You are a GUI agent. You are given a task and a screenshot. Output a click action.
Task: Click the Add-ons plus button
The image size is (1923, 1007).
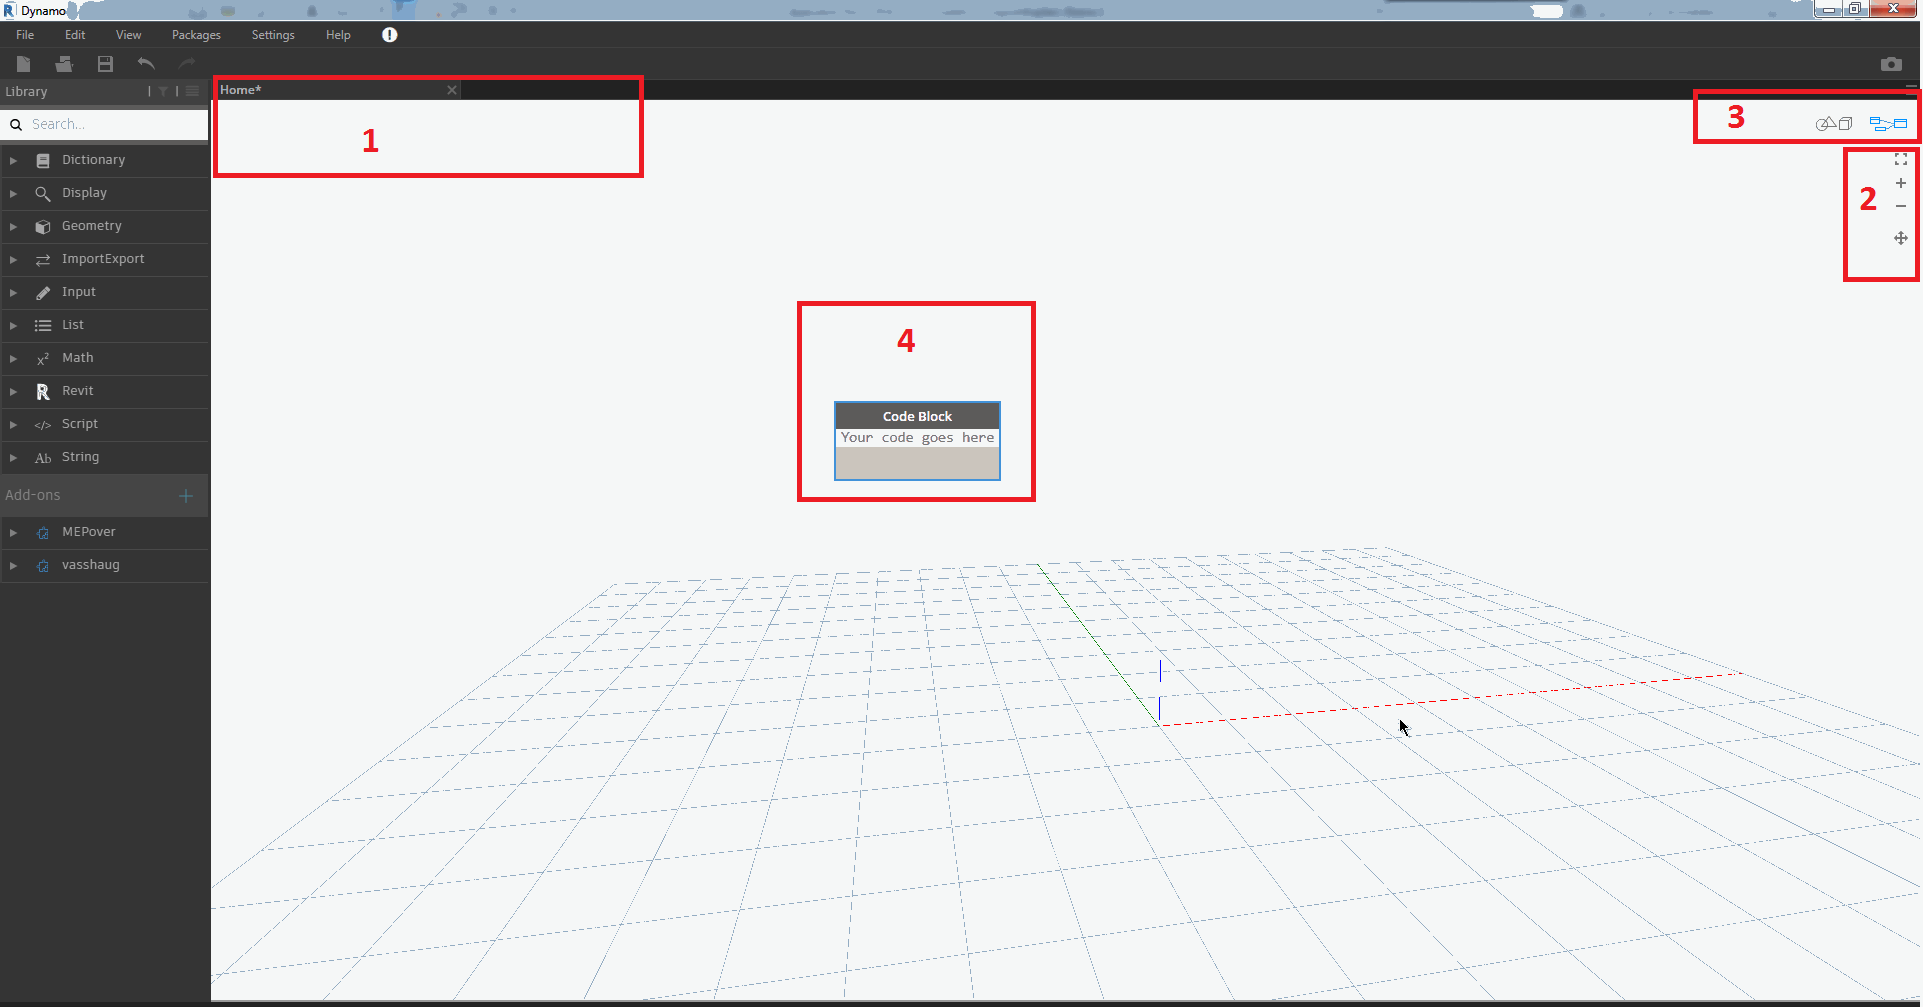tap(185, 496)
